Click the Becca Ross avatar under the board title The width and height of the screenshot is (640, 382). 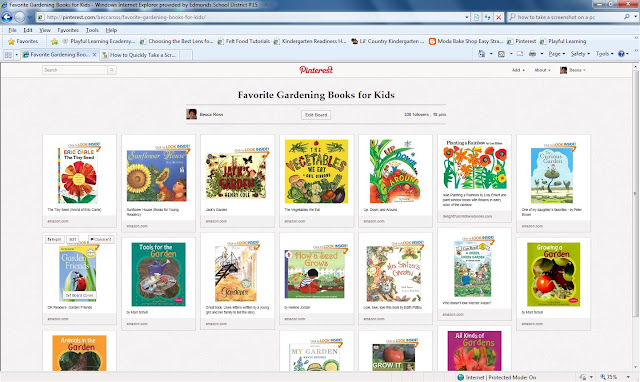[191, 114]
